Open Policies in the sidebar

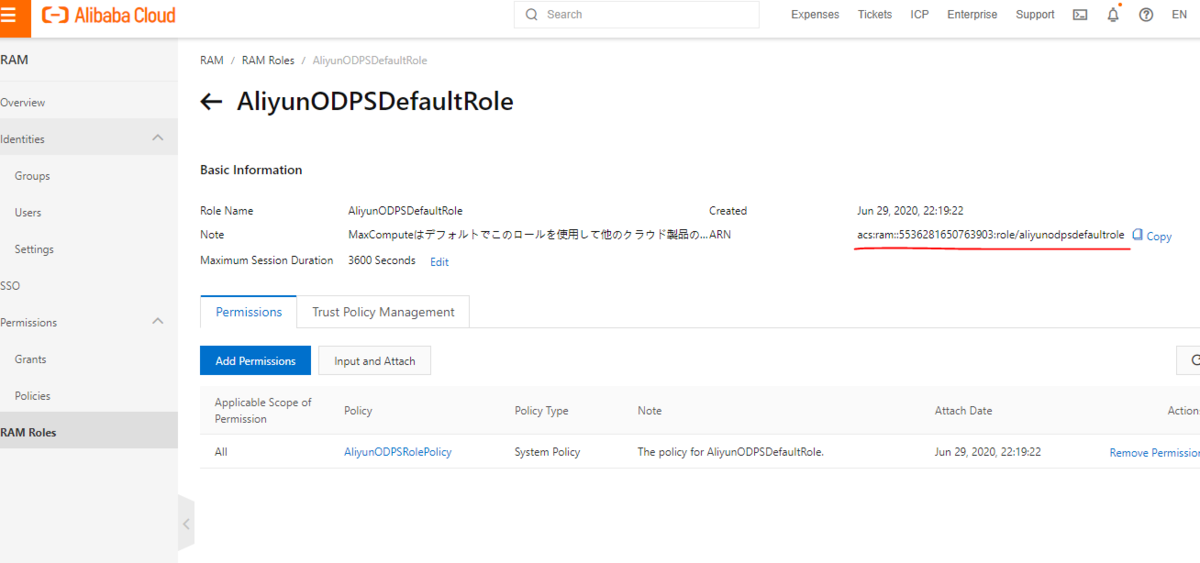click(32, 396)
